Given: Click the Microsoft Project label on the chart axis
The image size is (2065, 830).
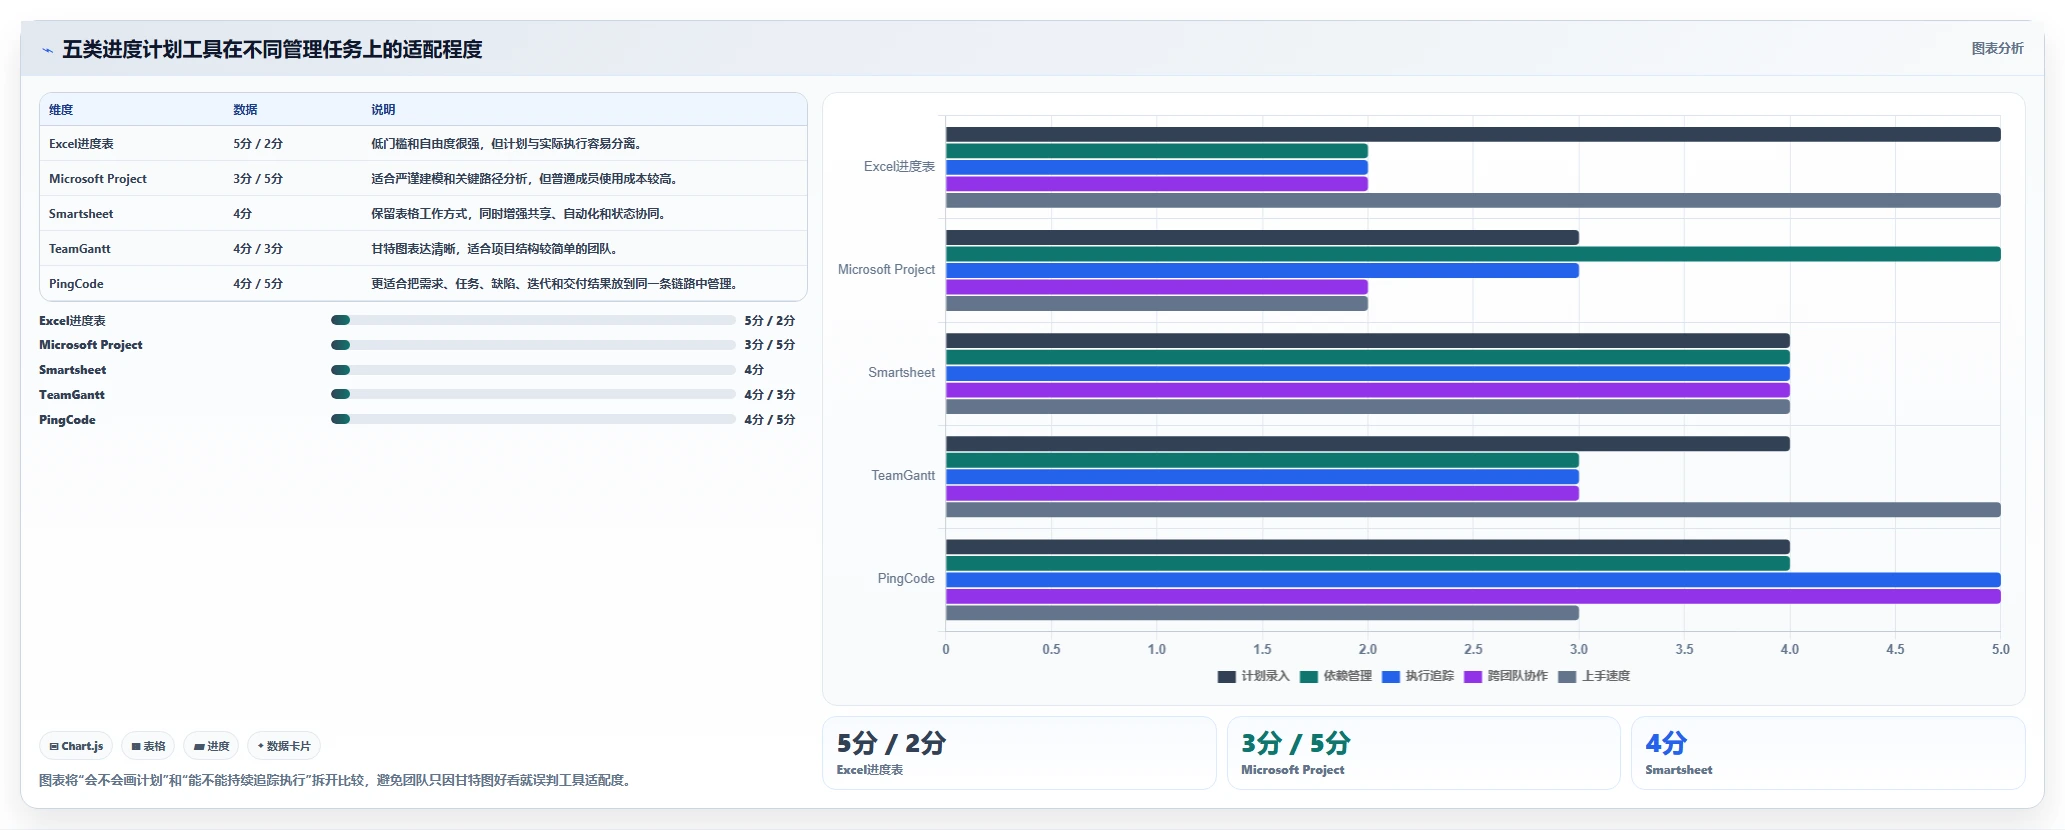Looking at the screenshot, I should click(886, 270).
